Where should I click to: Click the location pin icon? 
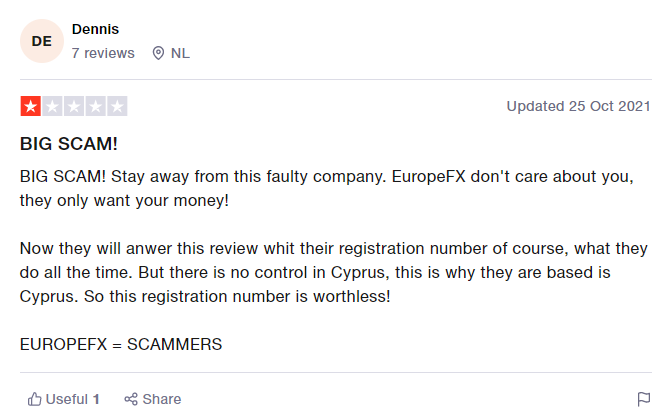click(x=158, y=53)
